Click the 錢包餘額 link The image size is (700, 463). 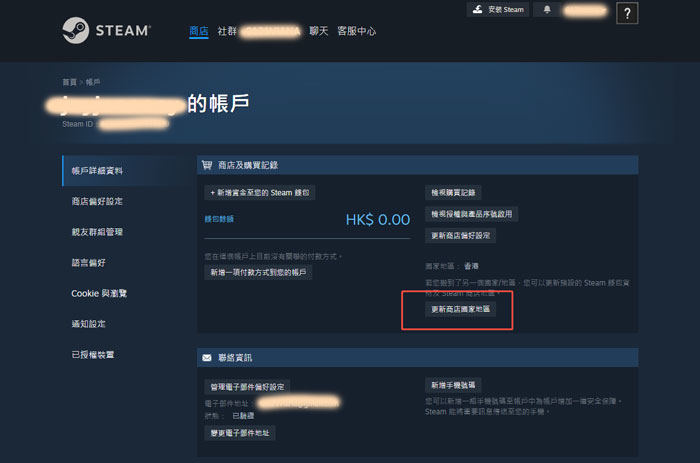coord(219,219)
